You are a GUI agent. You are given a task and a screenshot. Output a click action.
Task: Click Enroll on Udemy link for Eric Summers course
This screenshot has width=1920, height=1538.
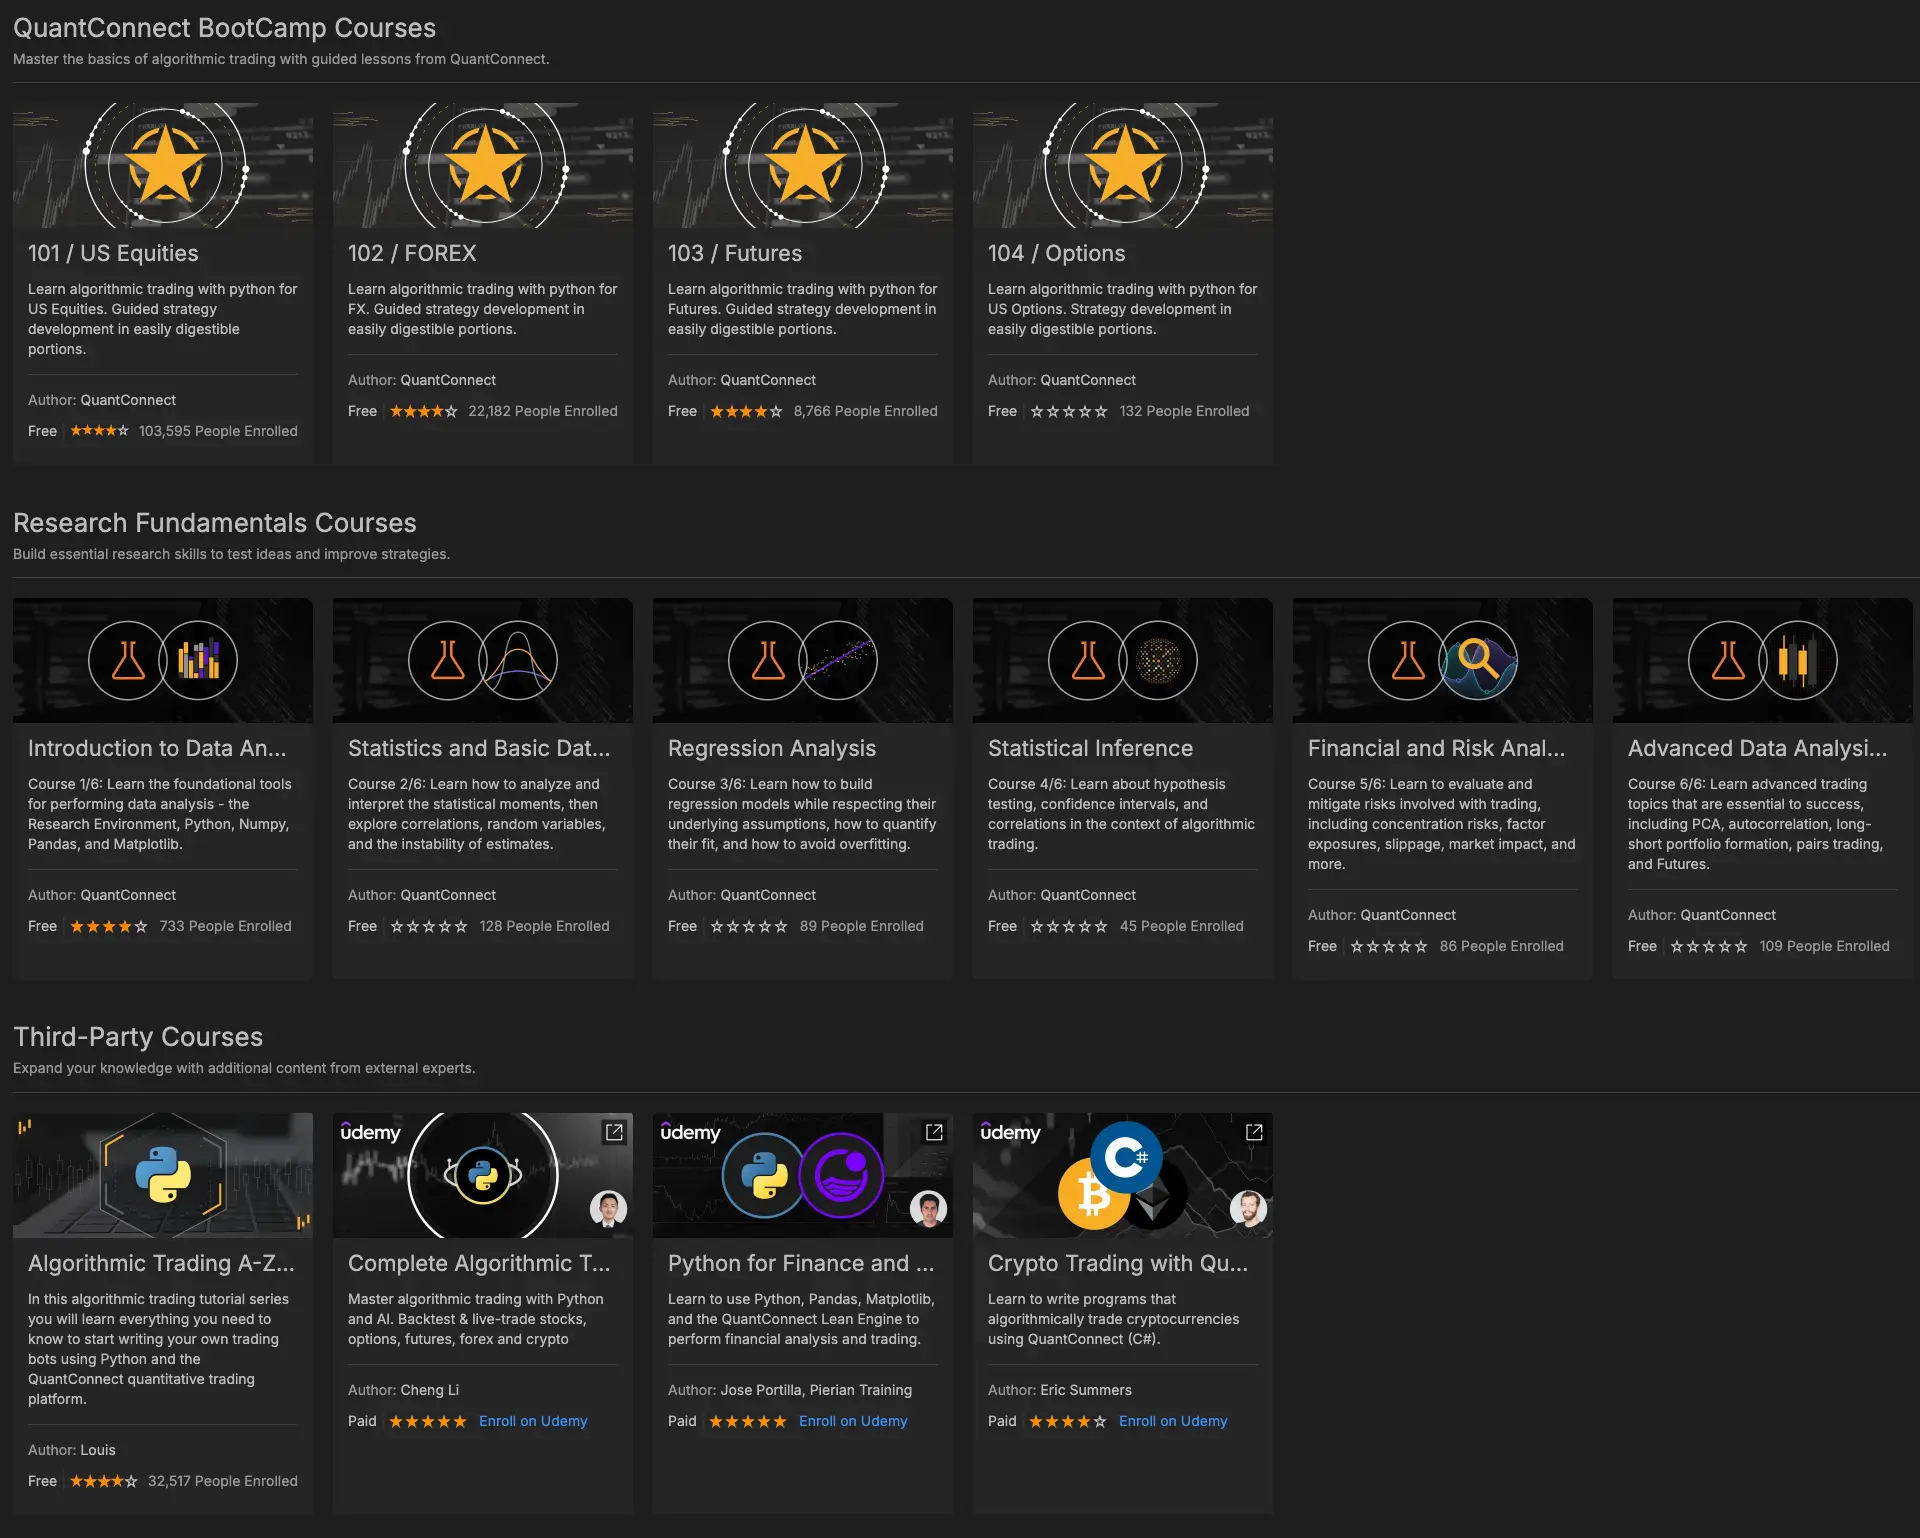click(x=1173, y=1421)
